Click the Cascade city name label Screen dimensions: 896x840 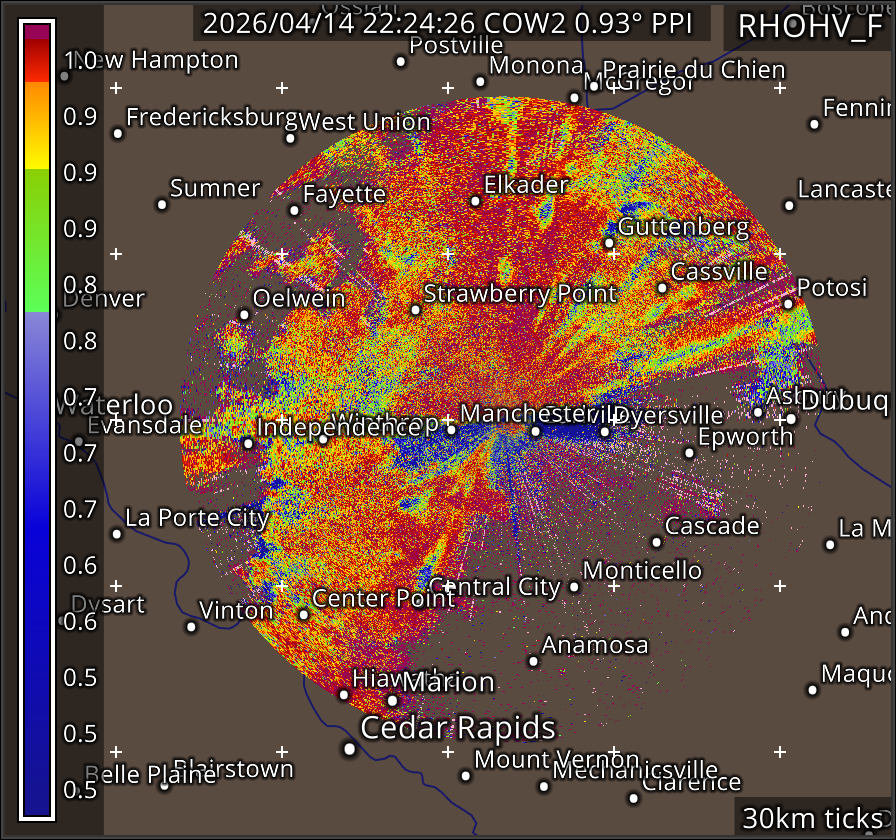[x=712, y=526]
